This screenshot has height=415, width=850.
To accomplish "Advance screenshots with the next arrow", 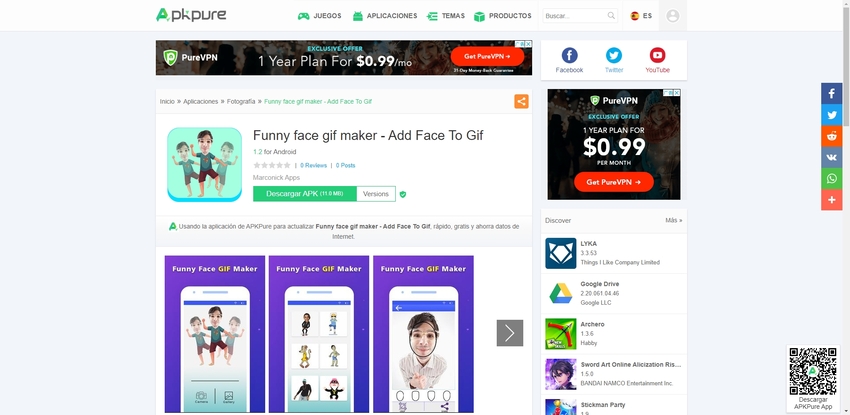I will coord(510,333).
